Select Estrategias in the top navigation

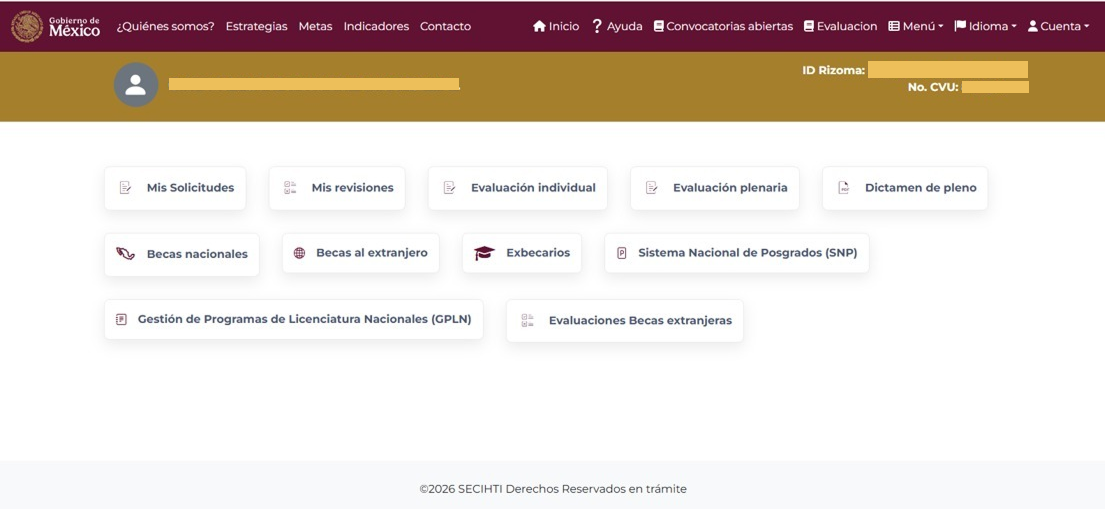[x=256, y=27]
